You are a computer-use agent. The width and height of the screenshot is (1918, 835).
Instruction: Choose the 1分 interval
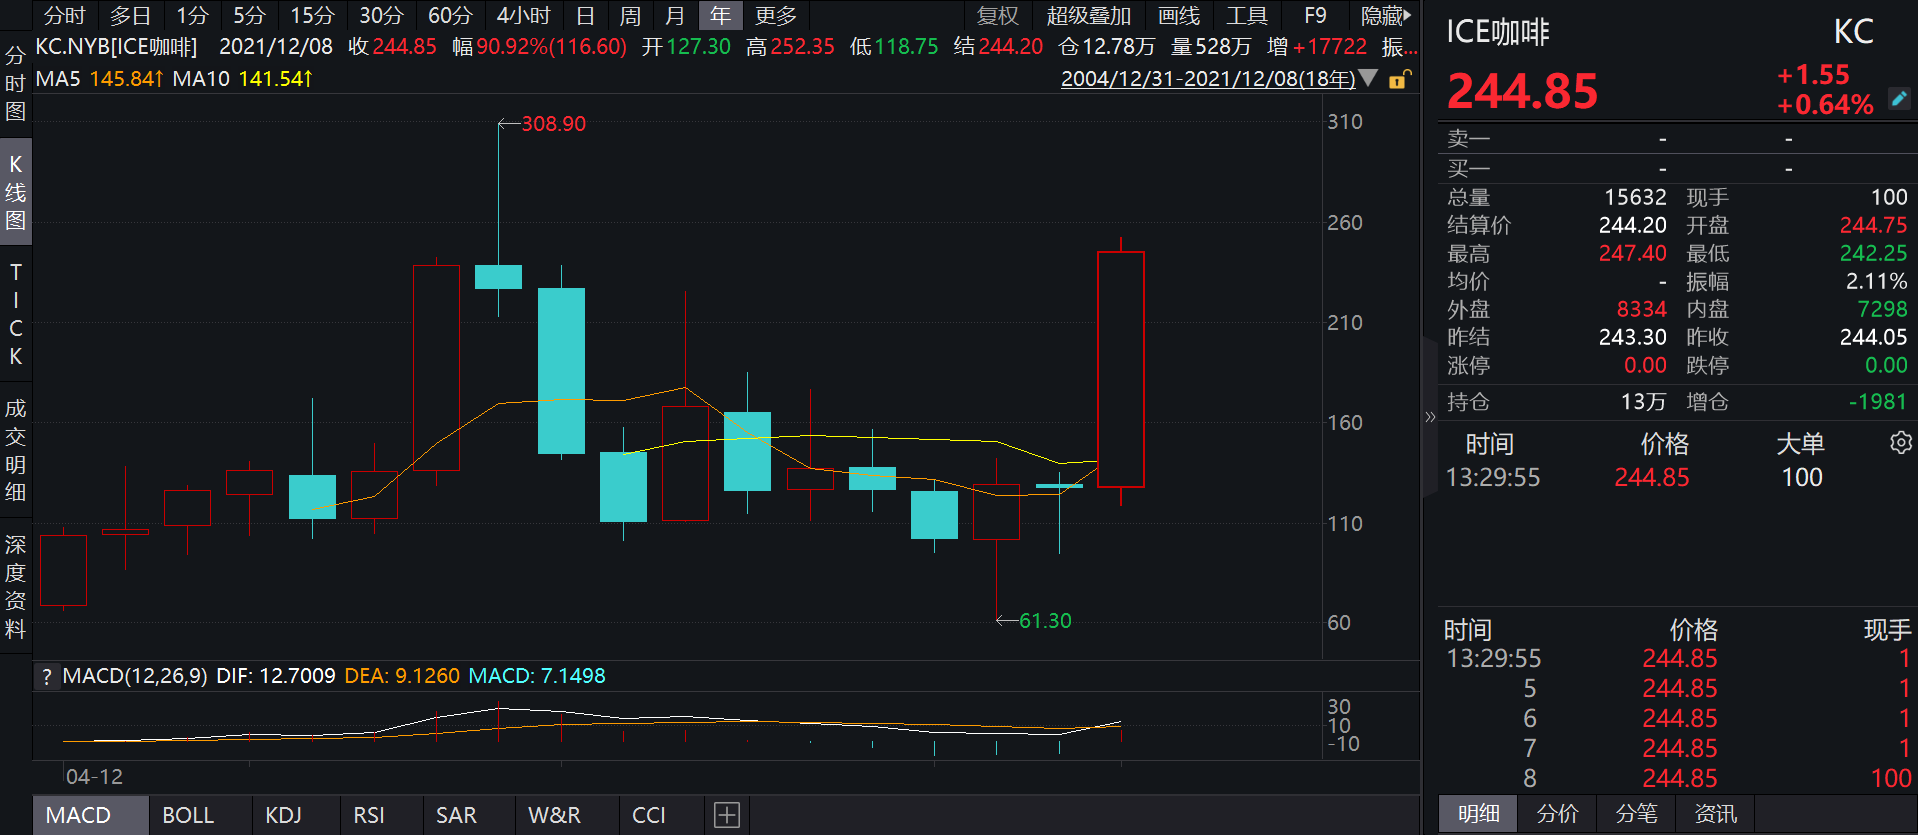(x=192, y=16)
